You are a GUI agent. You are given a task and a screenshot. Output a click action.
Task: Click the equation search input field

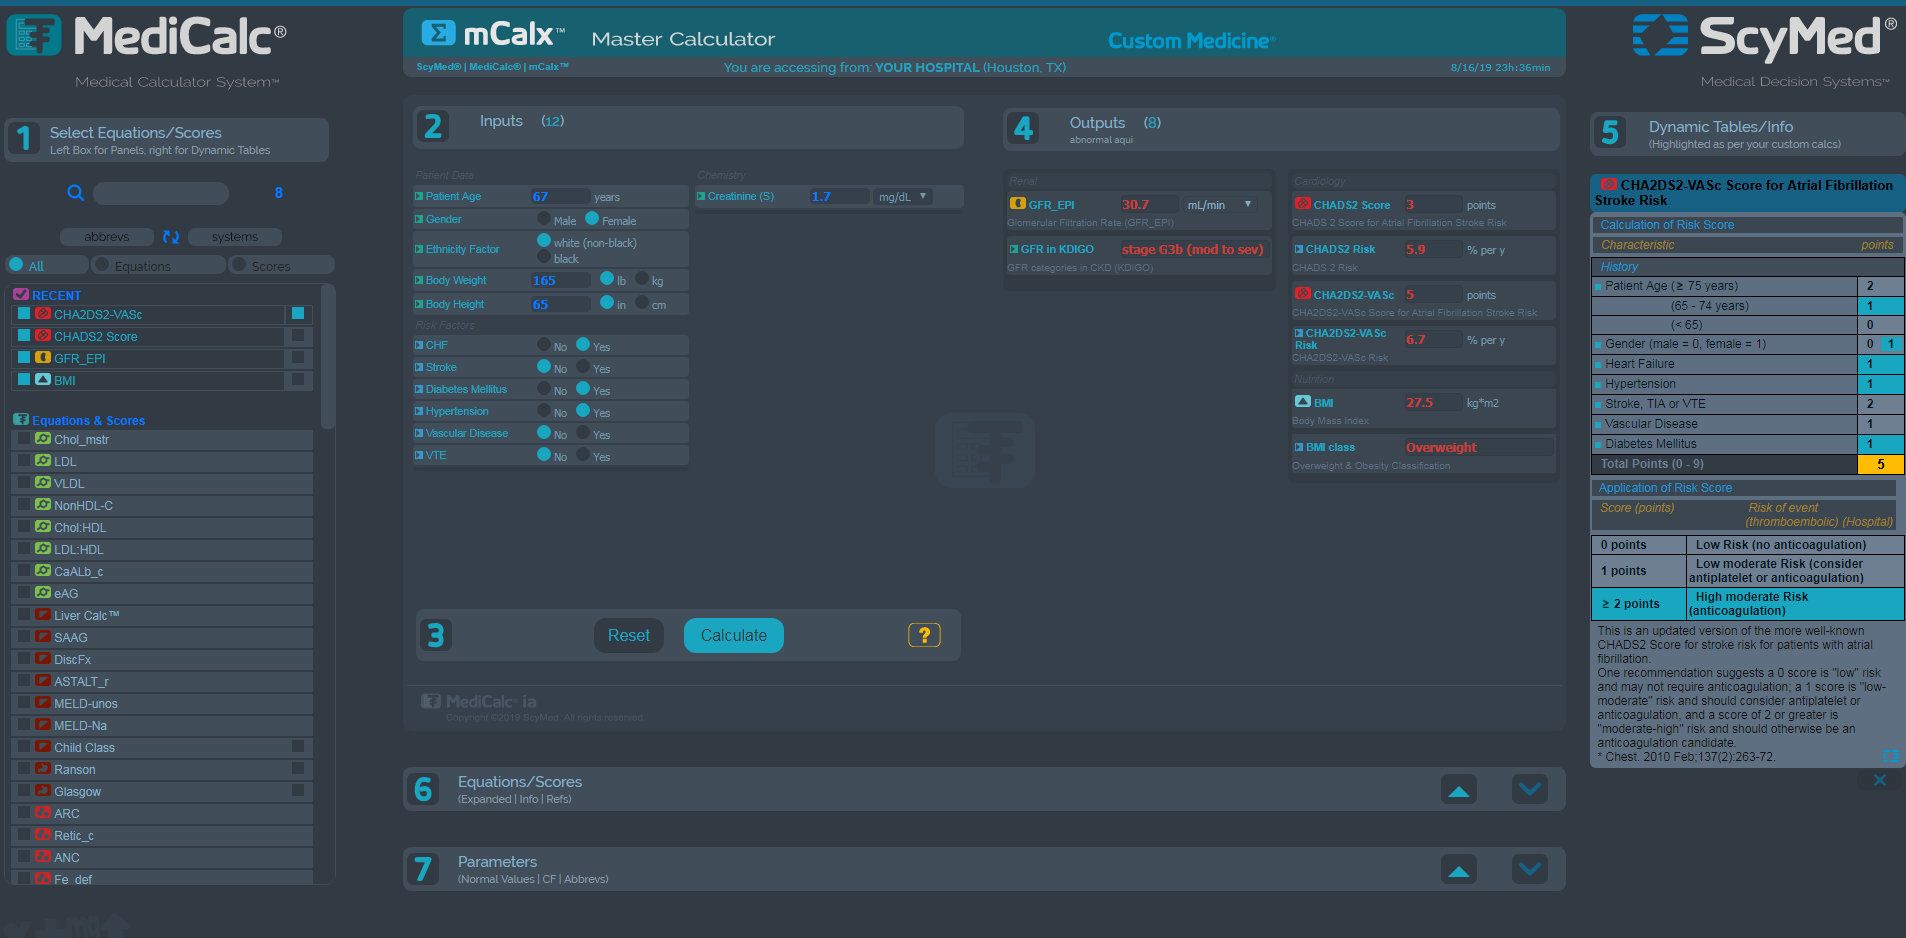click(161, 193)
